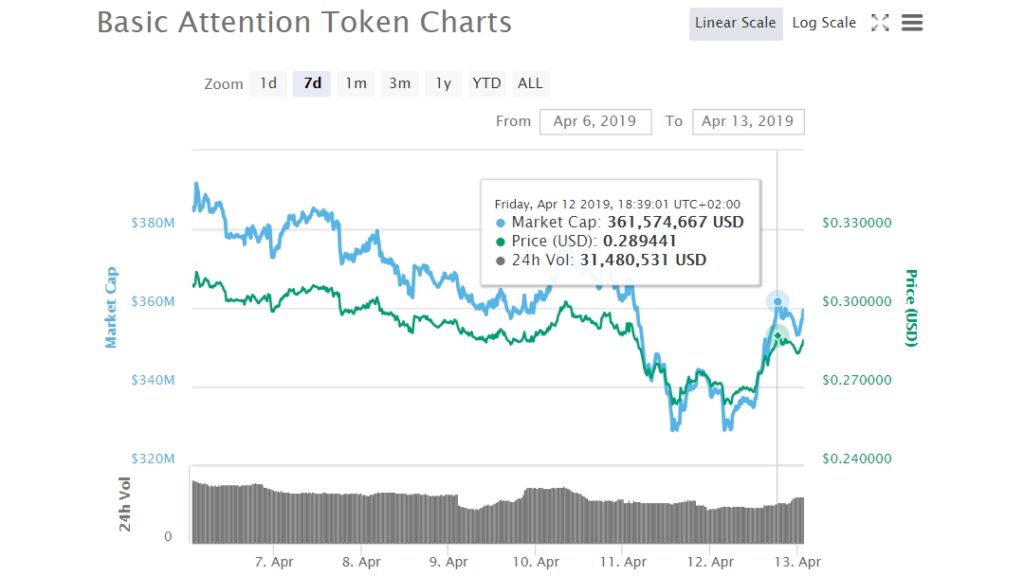1024x576 pixels.
Task: Click the To date field showing Apr 13, 2019
Action: (748, 121)
